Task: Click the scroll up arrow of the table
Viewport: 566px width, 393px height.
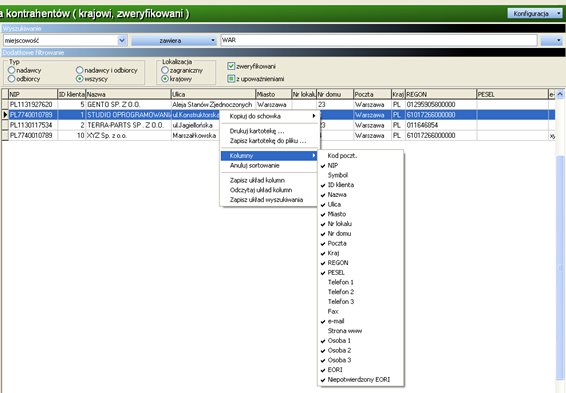Action: point(560,94)
